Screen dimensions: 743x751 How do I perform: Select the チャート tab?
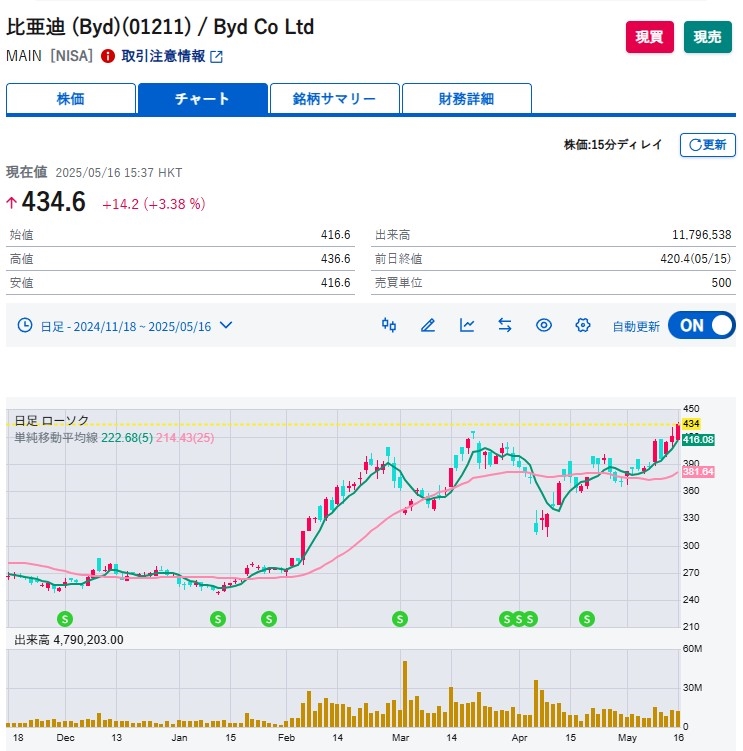[x=203, y=99]
